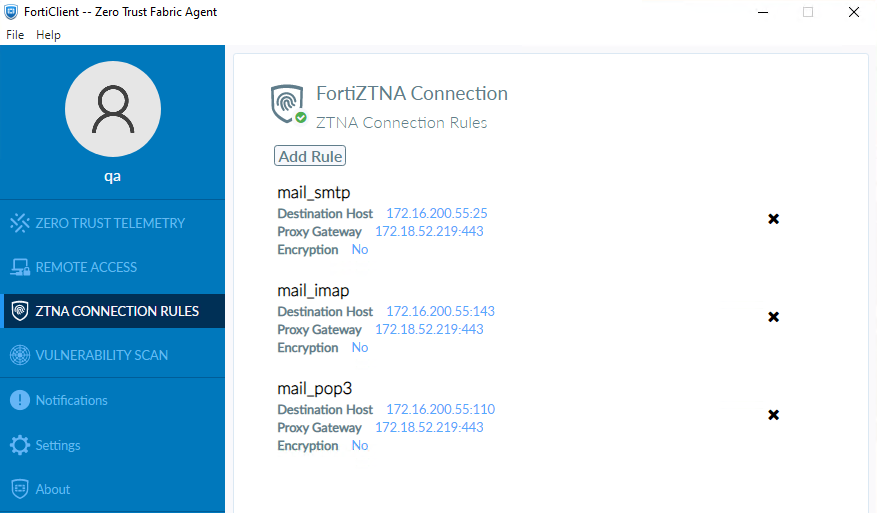The image size is (877, 513).
Task: Click mail_imap Encryption value No
Action: [x=360, y=347]
